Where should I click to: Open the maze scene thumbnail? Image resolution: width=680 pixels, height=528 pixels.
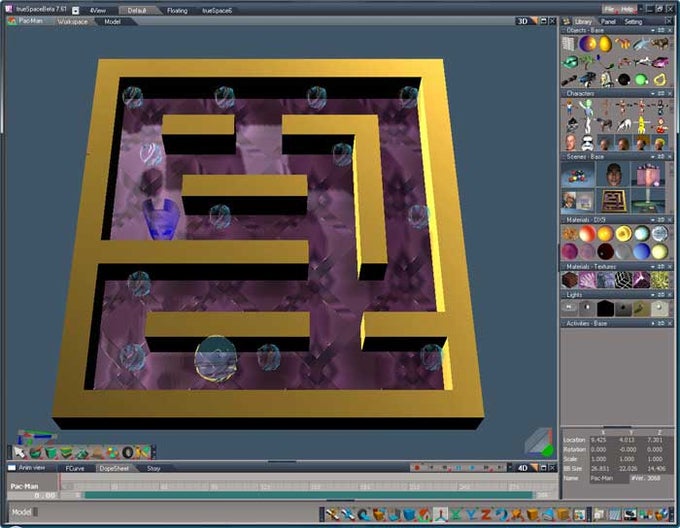click(x=614, y=201)
